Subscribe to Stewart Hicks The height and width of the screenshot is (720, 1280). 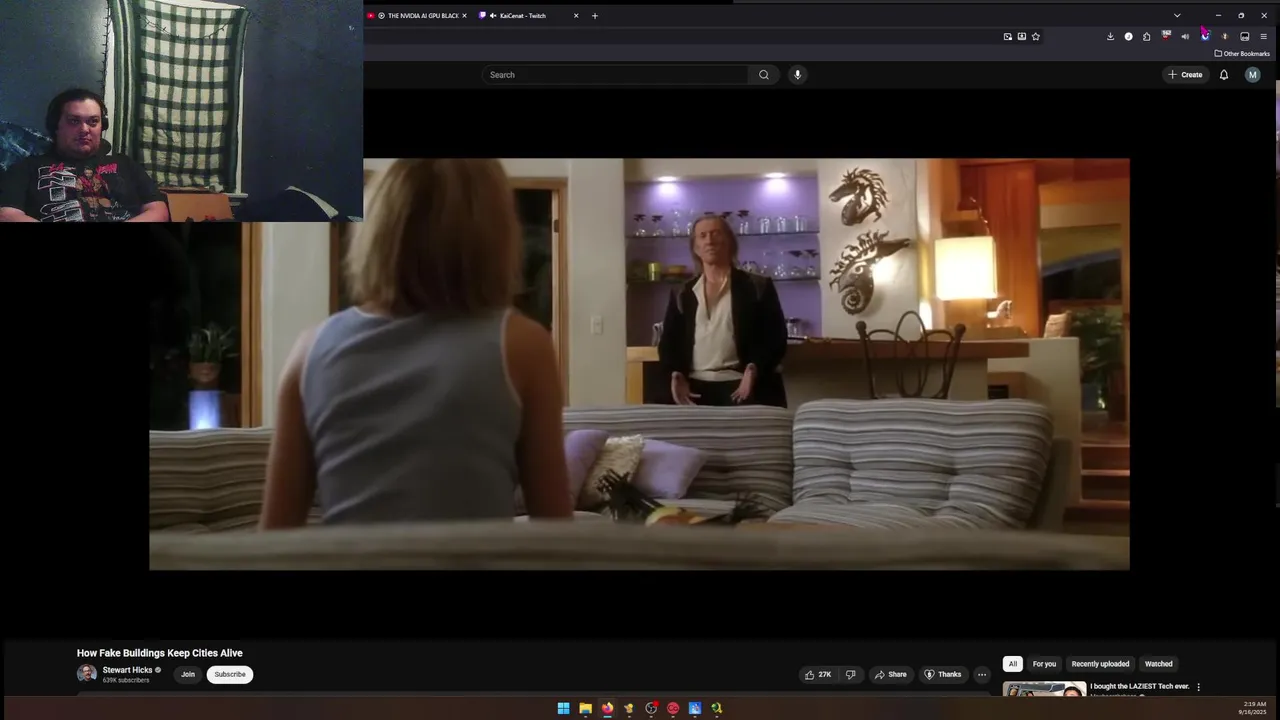[x=229, y=674]
